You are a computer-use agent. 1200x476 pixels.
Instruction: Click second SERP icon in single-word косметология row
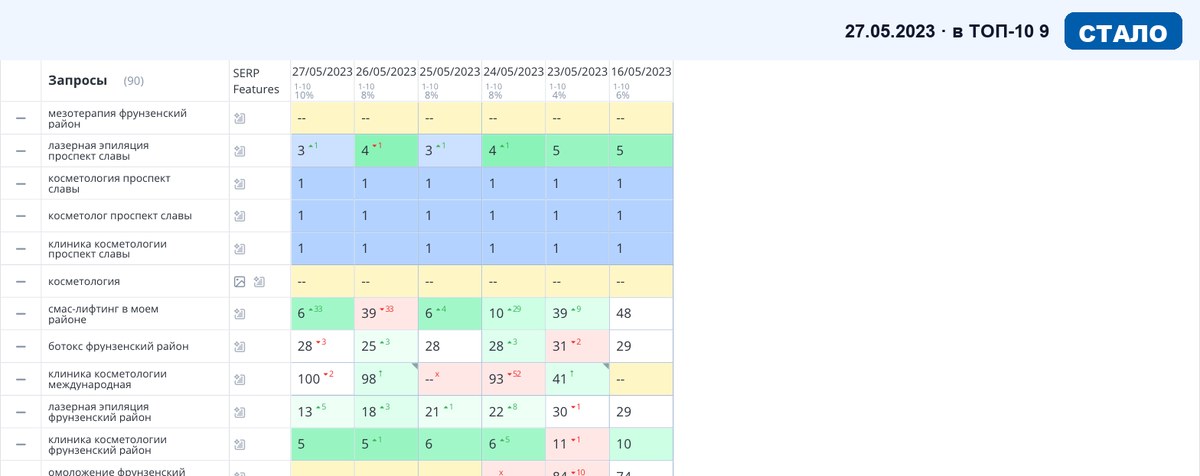click(259, 282)
